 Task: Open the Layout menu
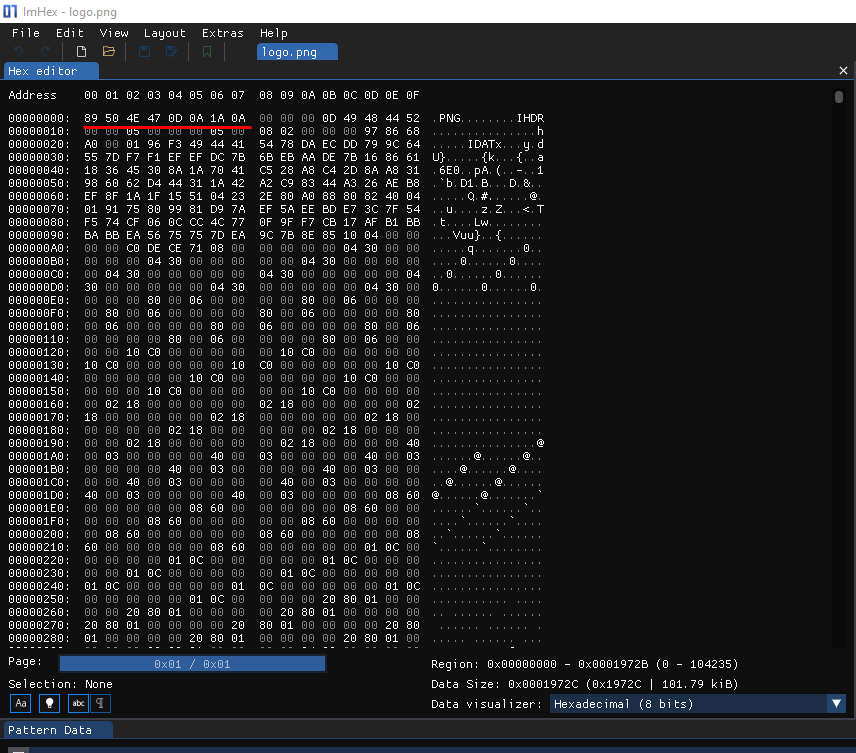click(x=165, y=33)
